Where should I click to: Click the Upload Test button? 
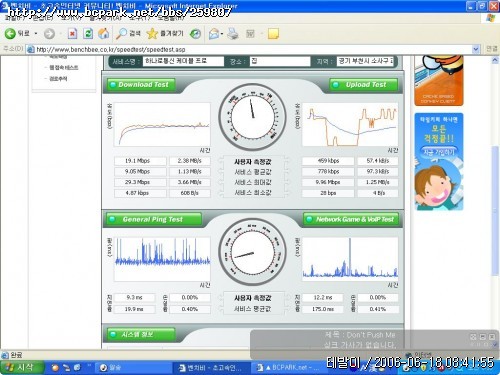[364, 85]
